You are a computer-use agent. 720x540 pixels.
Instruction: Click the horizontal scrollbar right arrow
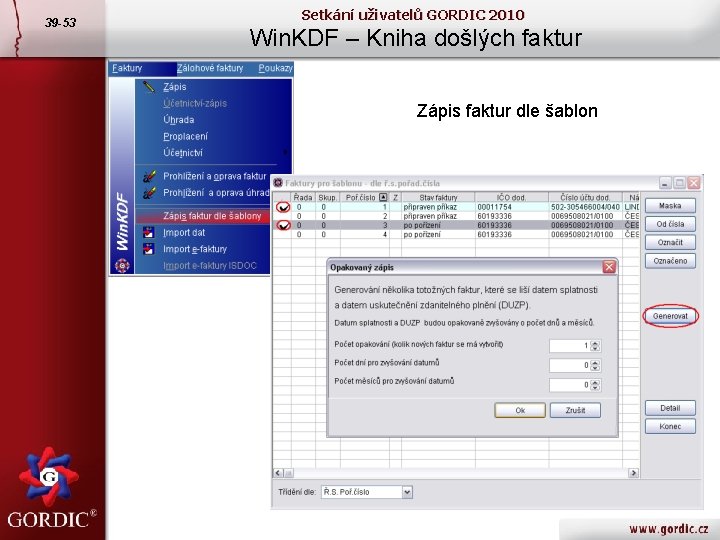click(633, 472)
